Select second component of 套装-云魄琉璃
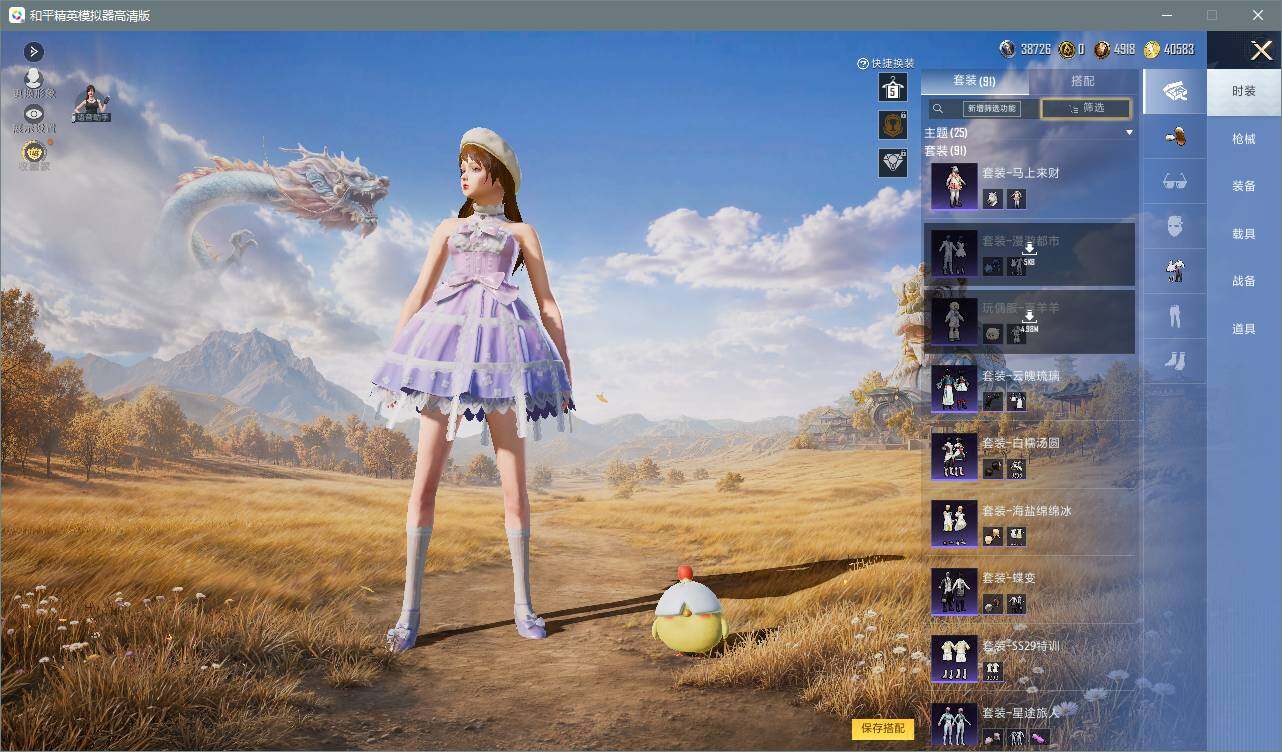Image resolution: width=1282 pixels, height=752 pixels. [1017, 401]
